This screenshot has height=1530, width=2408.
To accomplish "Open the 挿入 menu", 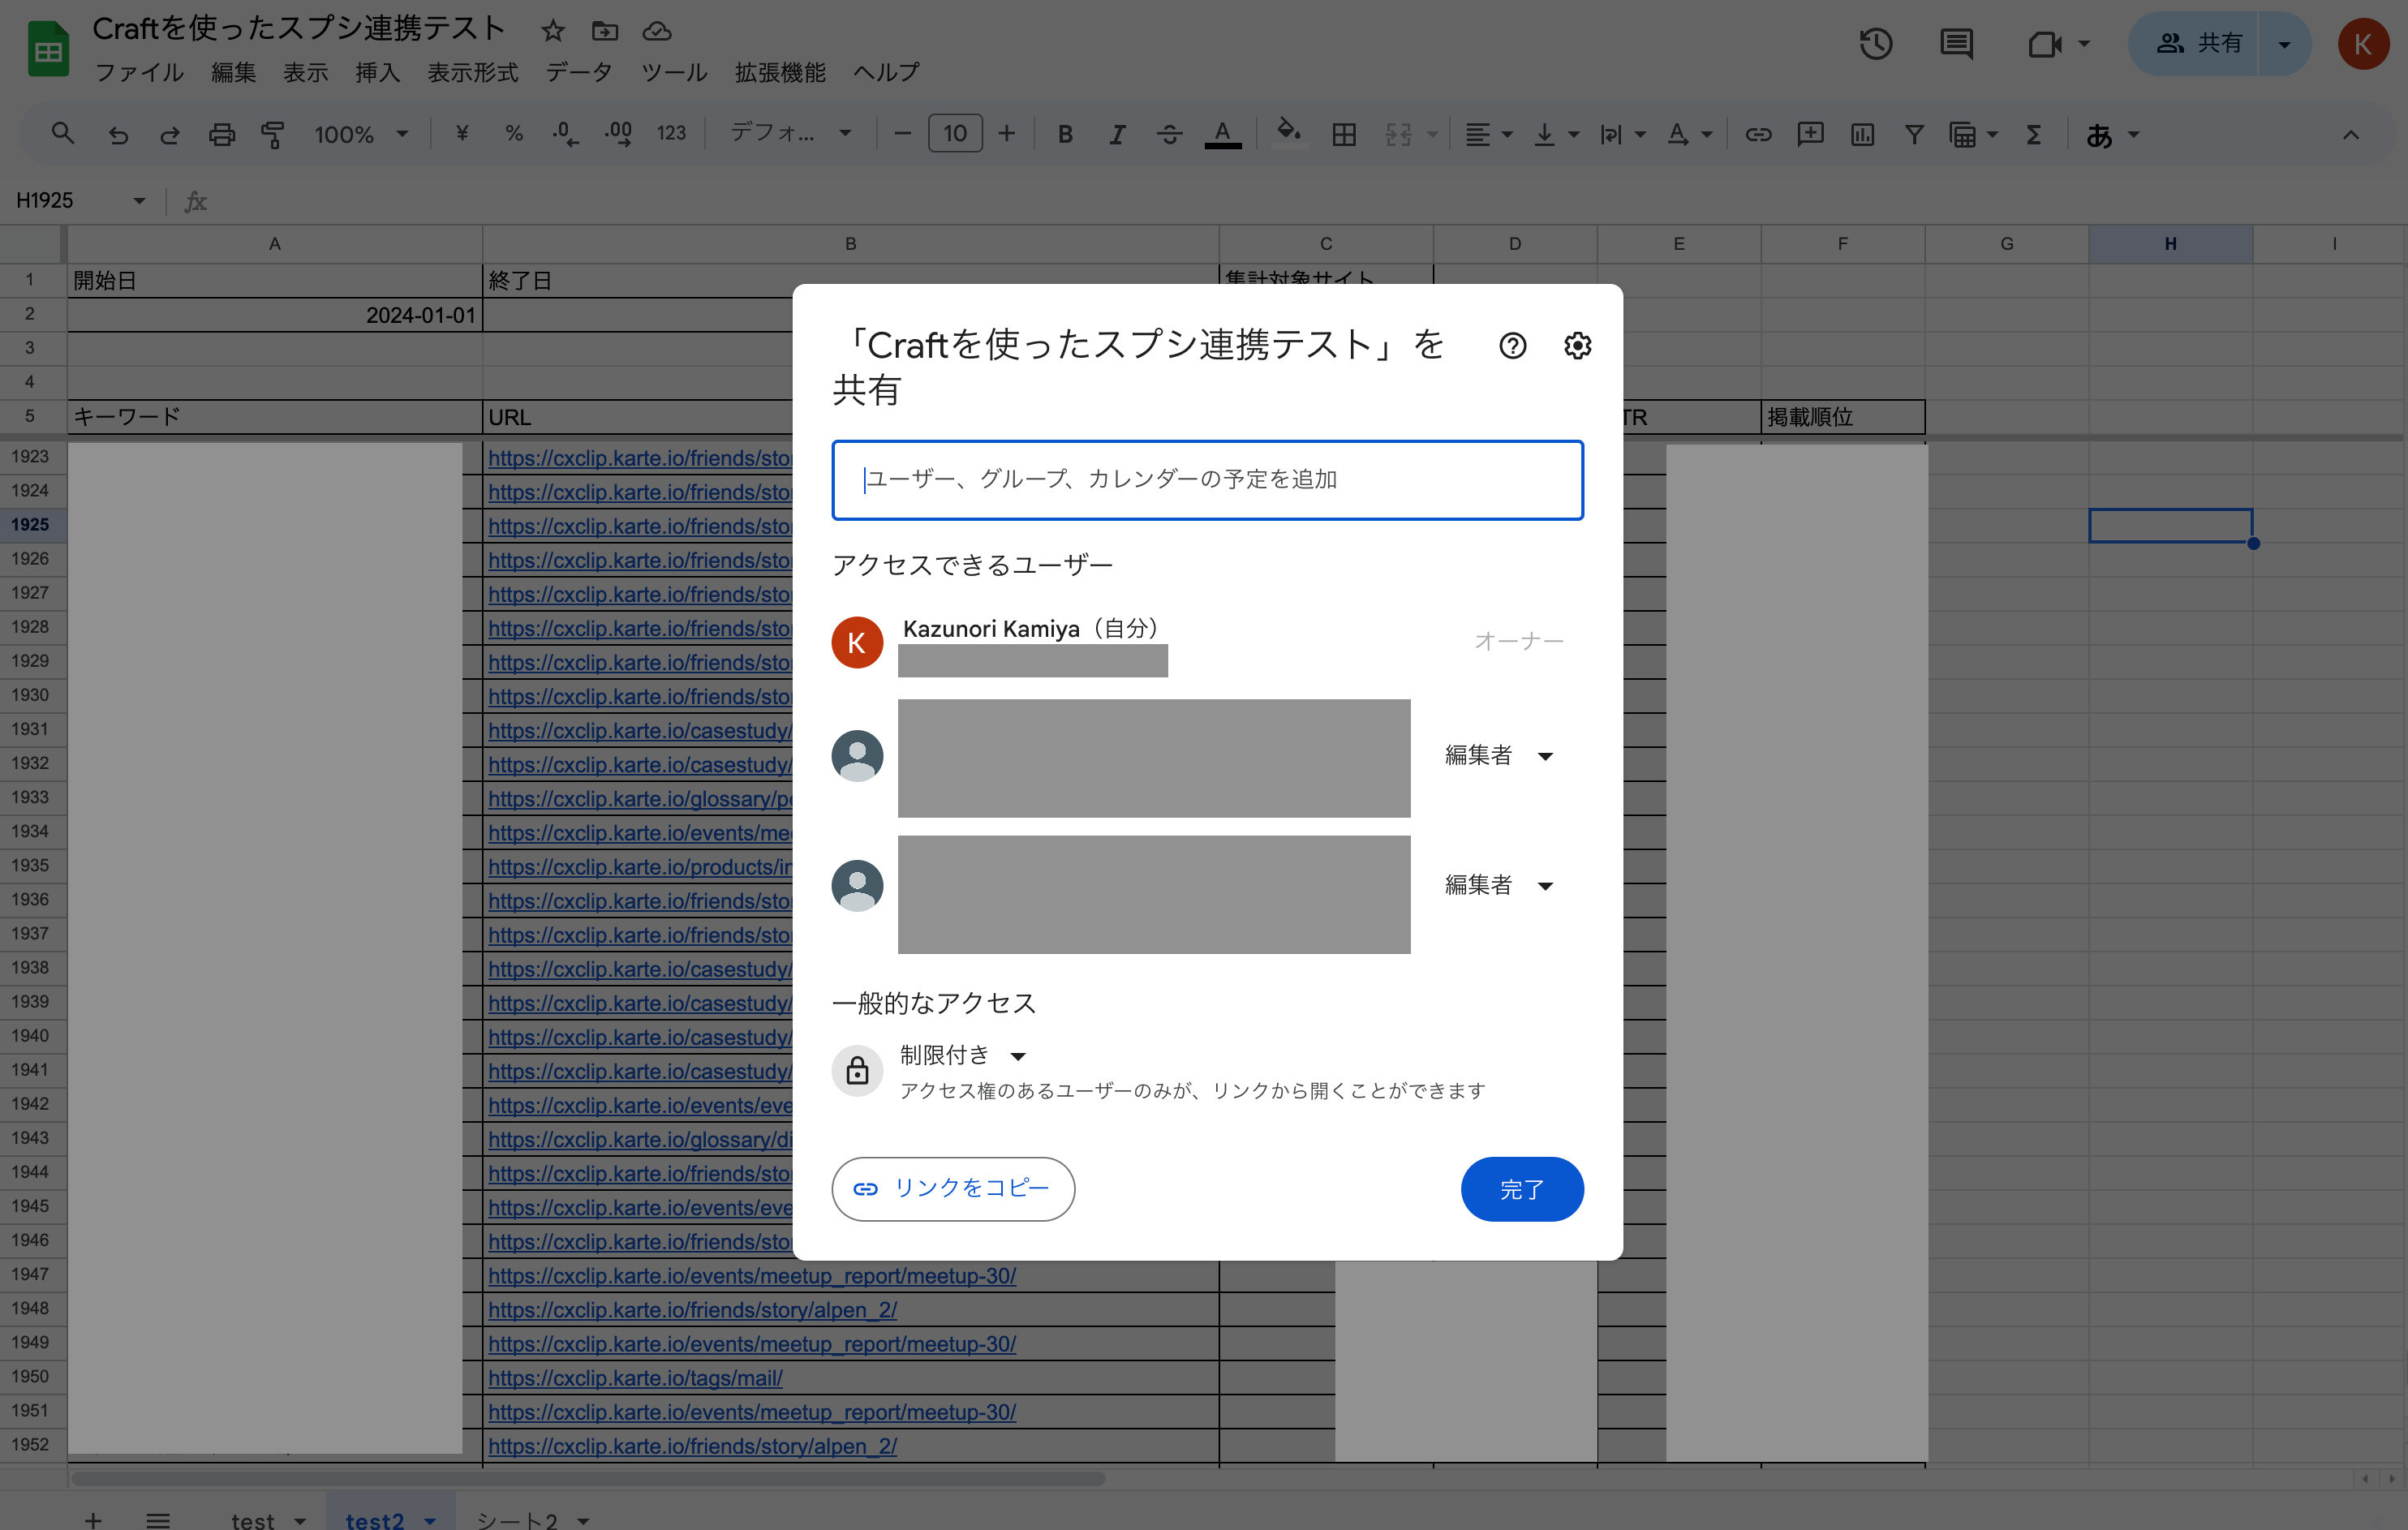I will click(377, 72).
